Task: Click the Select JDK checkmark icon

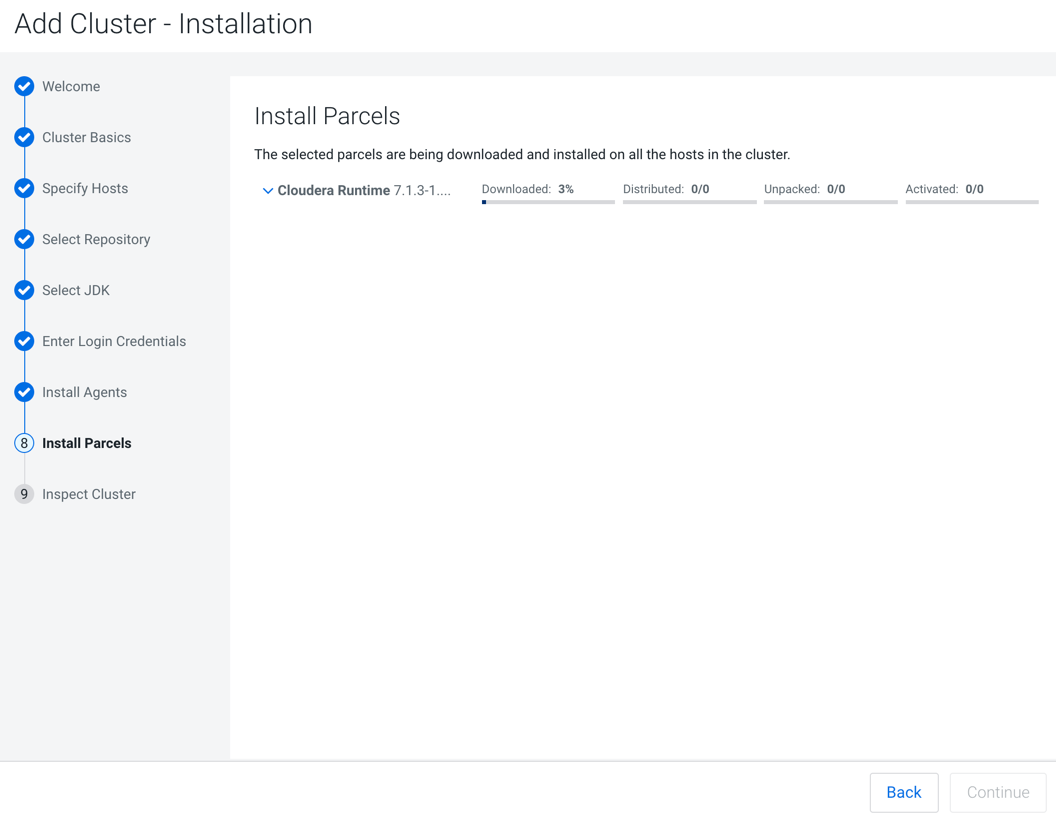Action: coord(24,291)
